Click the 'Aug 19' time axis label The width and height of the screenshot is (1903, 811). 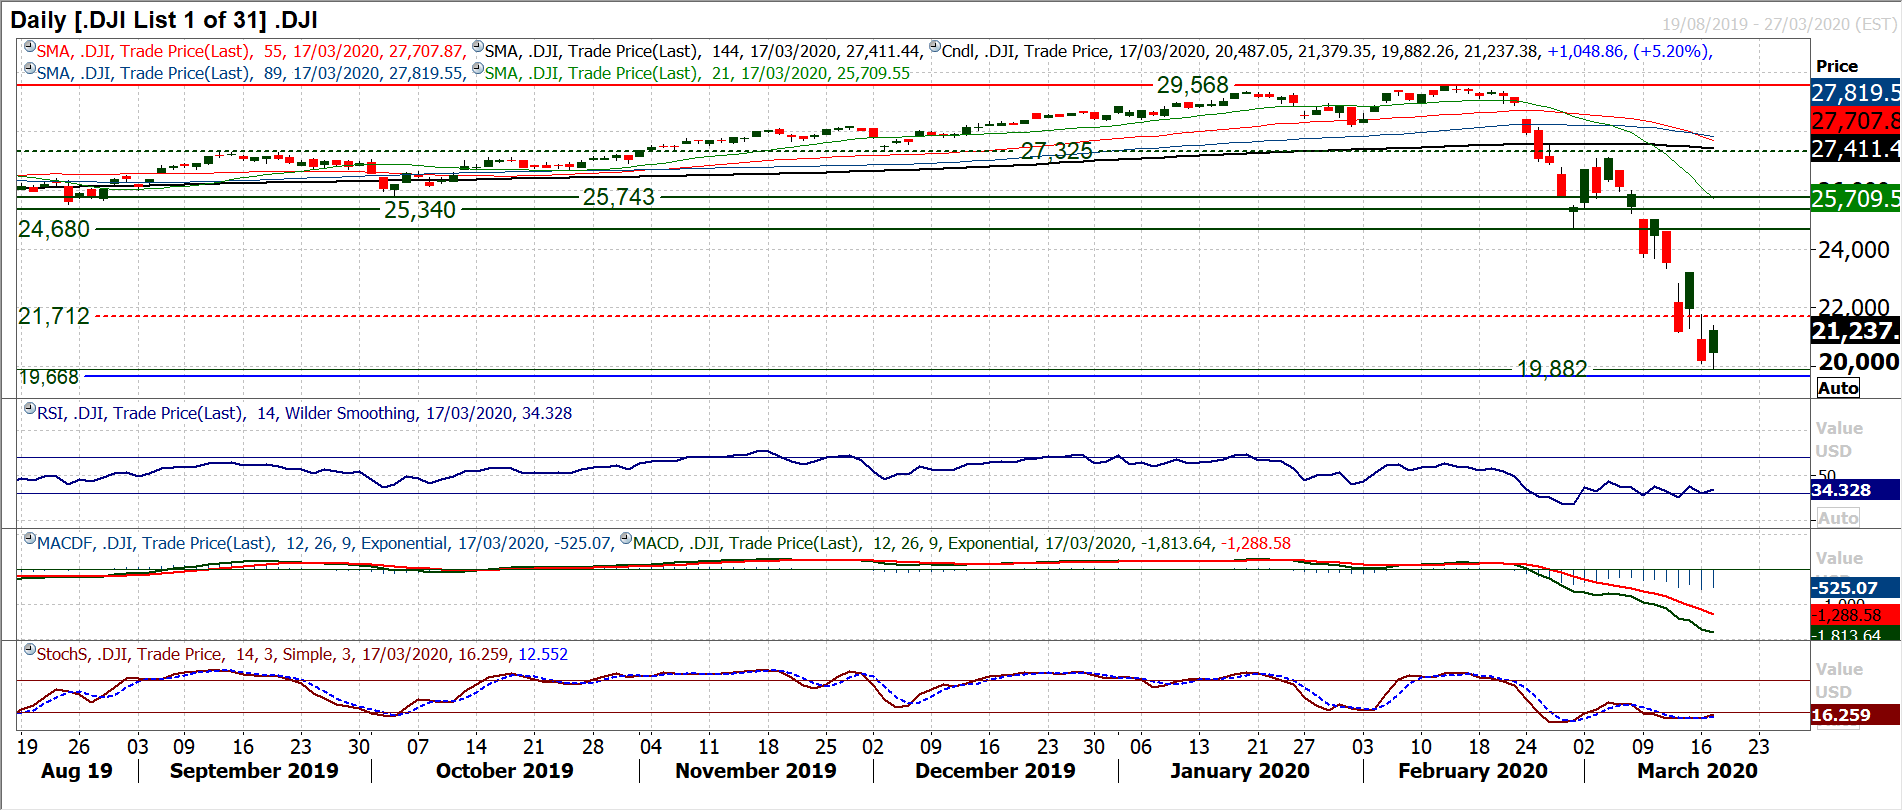click(76, 771)
